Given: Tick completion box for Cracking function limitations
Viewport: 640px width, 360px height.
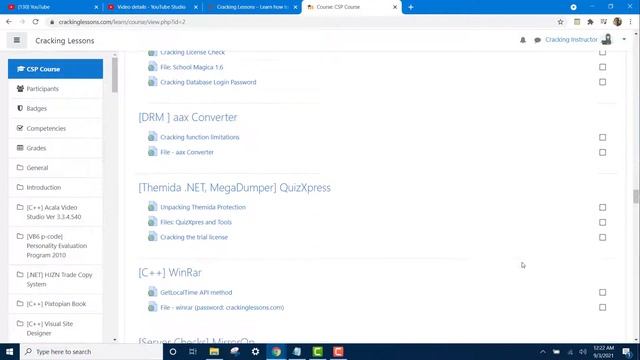Looking at the screenshot, I should (602, 137).
